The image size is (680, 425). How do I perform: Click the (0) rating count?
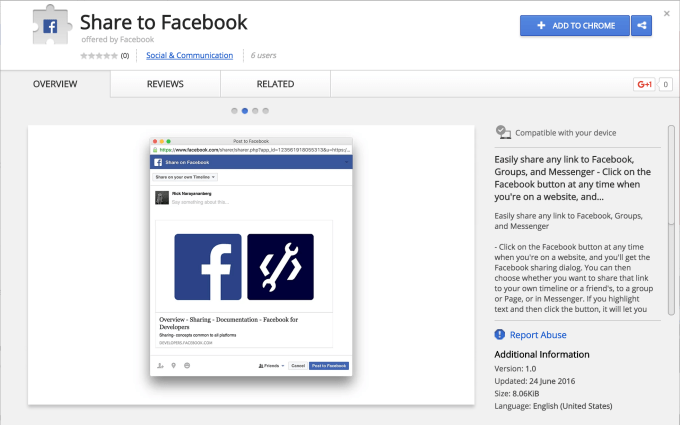pos(125,56)
